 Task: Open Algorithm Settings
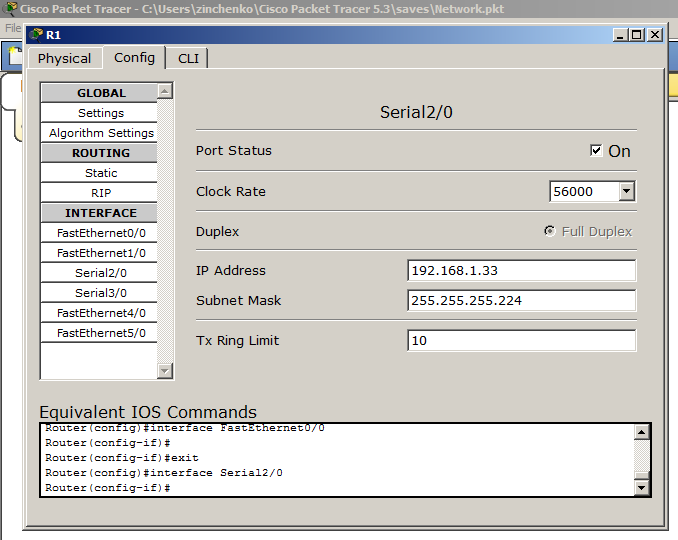click(x=99, y=133)
